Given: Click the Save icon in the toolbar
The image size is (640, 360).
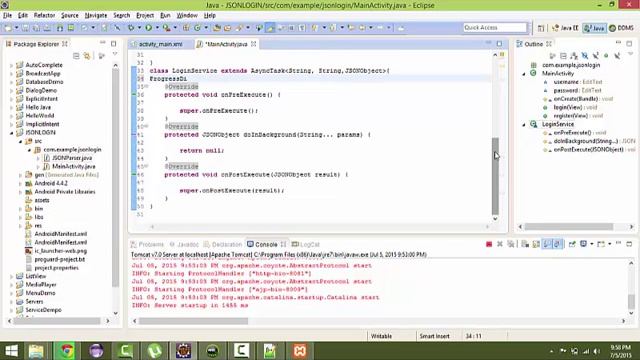Looking at the screenshot, I should tap(25, 28).
